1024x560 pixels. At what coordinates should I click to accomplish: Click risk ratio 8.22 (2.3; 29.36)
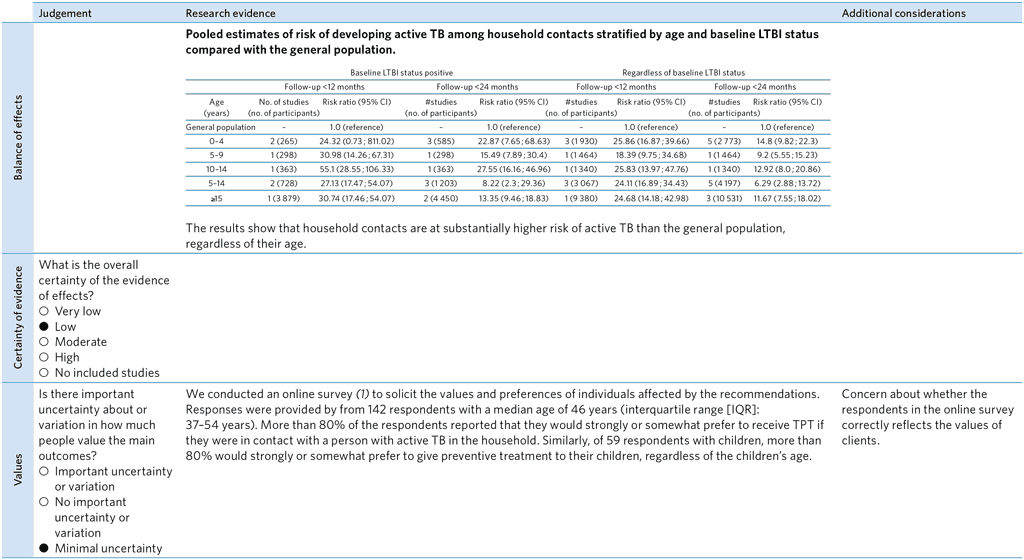[513, 183]
